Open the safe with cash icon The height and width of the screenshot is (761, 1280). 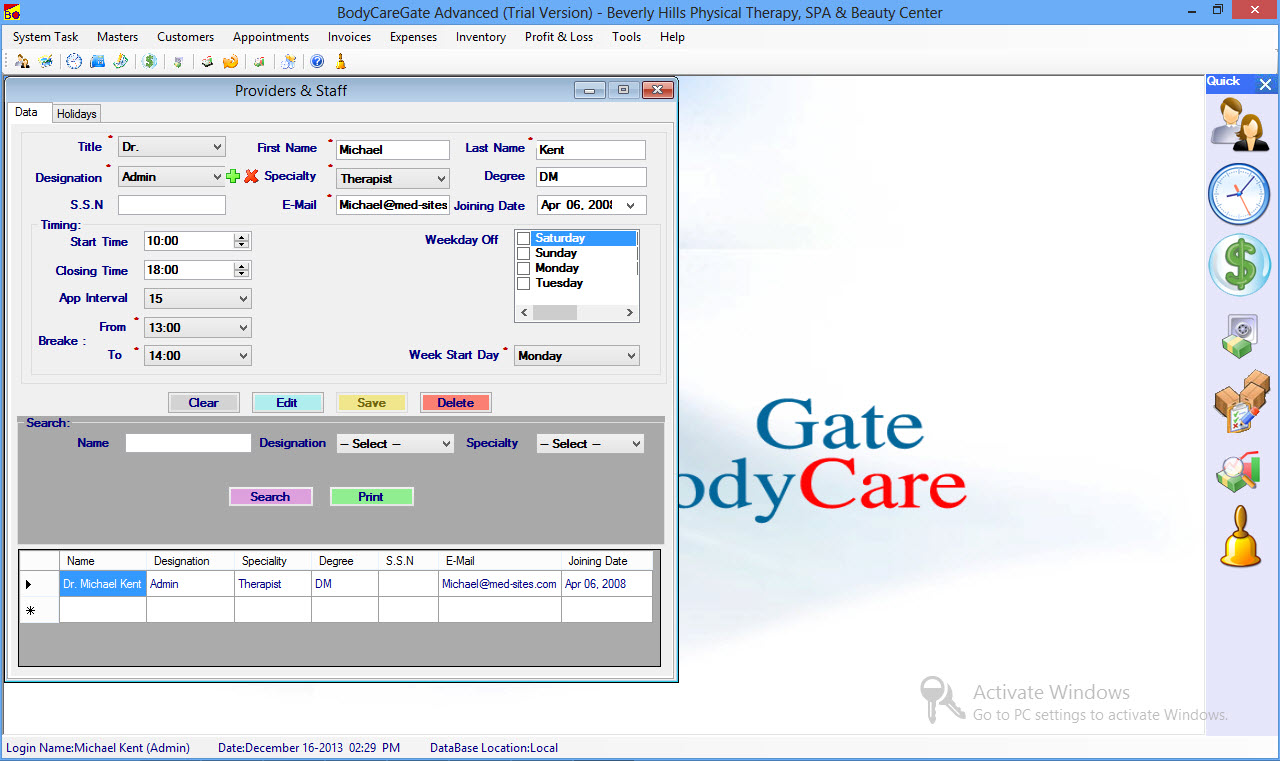[x=1239, y=336]
